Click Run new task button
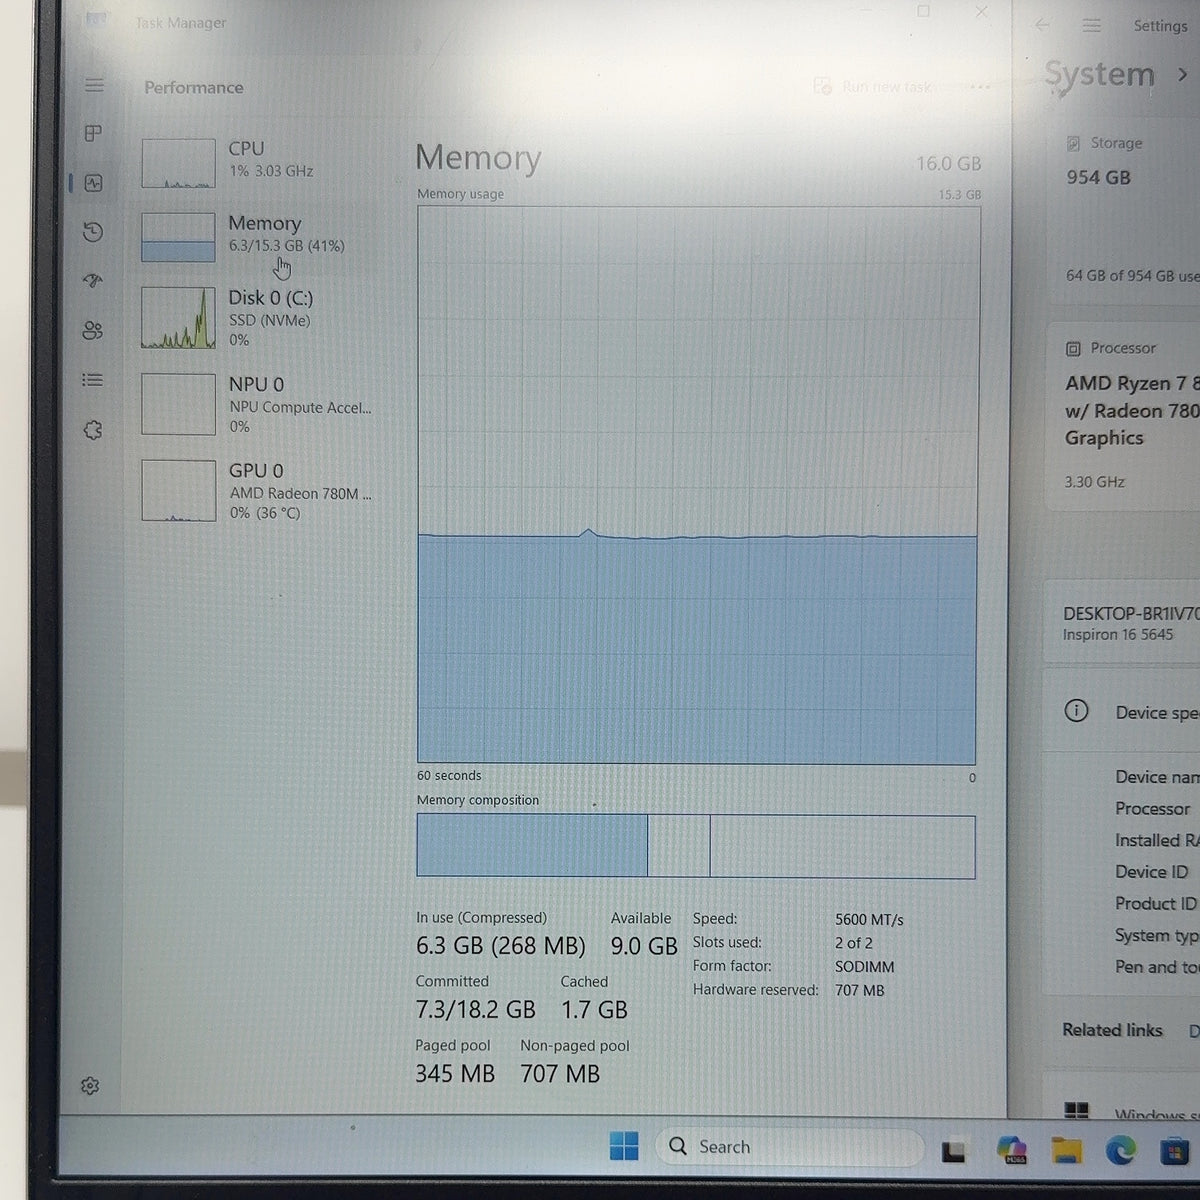Viewport: 1200px width, 1200px height. point(872,87)
